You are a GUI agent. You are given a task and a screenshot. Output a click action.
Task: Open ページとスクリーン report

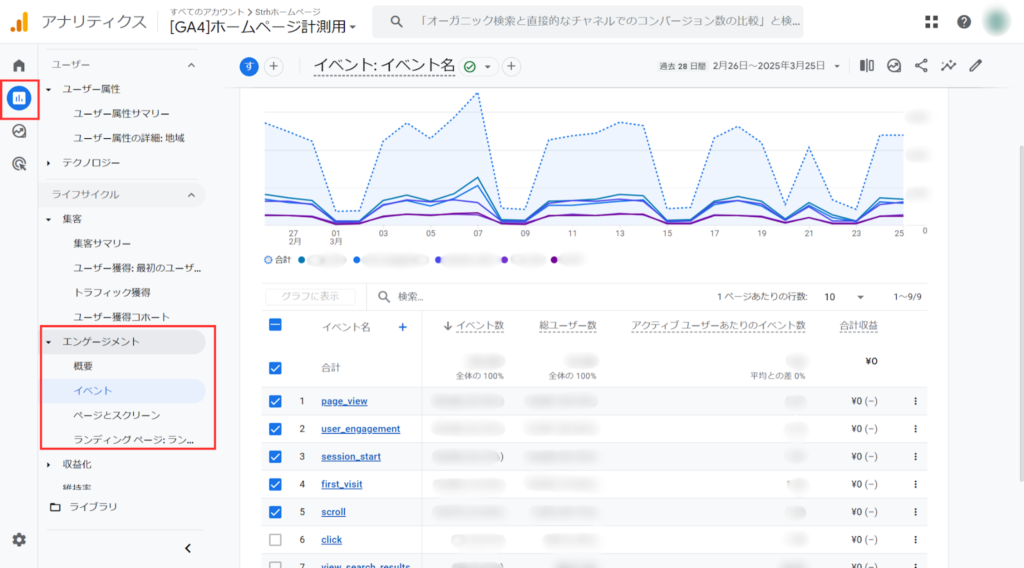click(x=117, y=415)
